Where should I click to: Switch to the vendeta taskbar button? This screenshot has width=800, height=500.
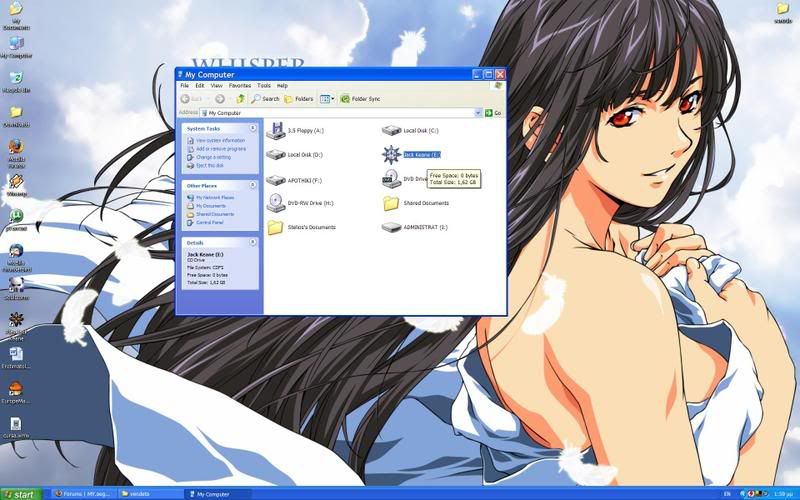(x=150, y=494)
